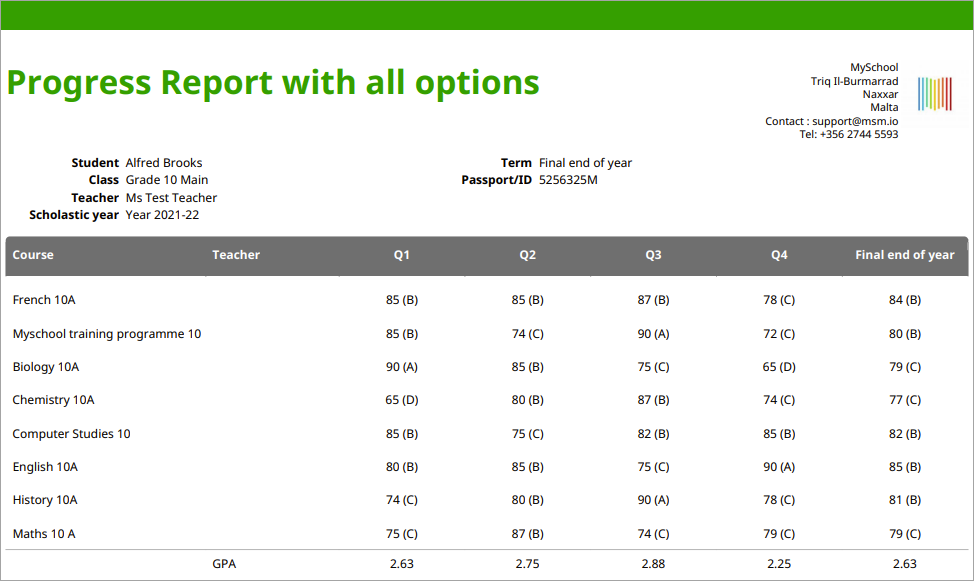Click the Q1 column header
Viewport: 974px width, 581px height.
tap(401, 255)
